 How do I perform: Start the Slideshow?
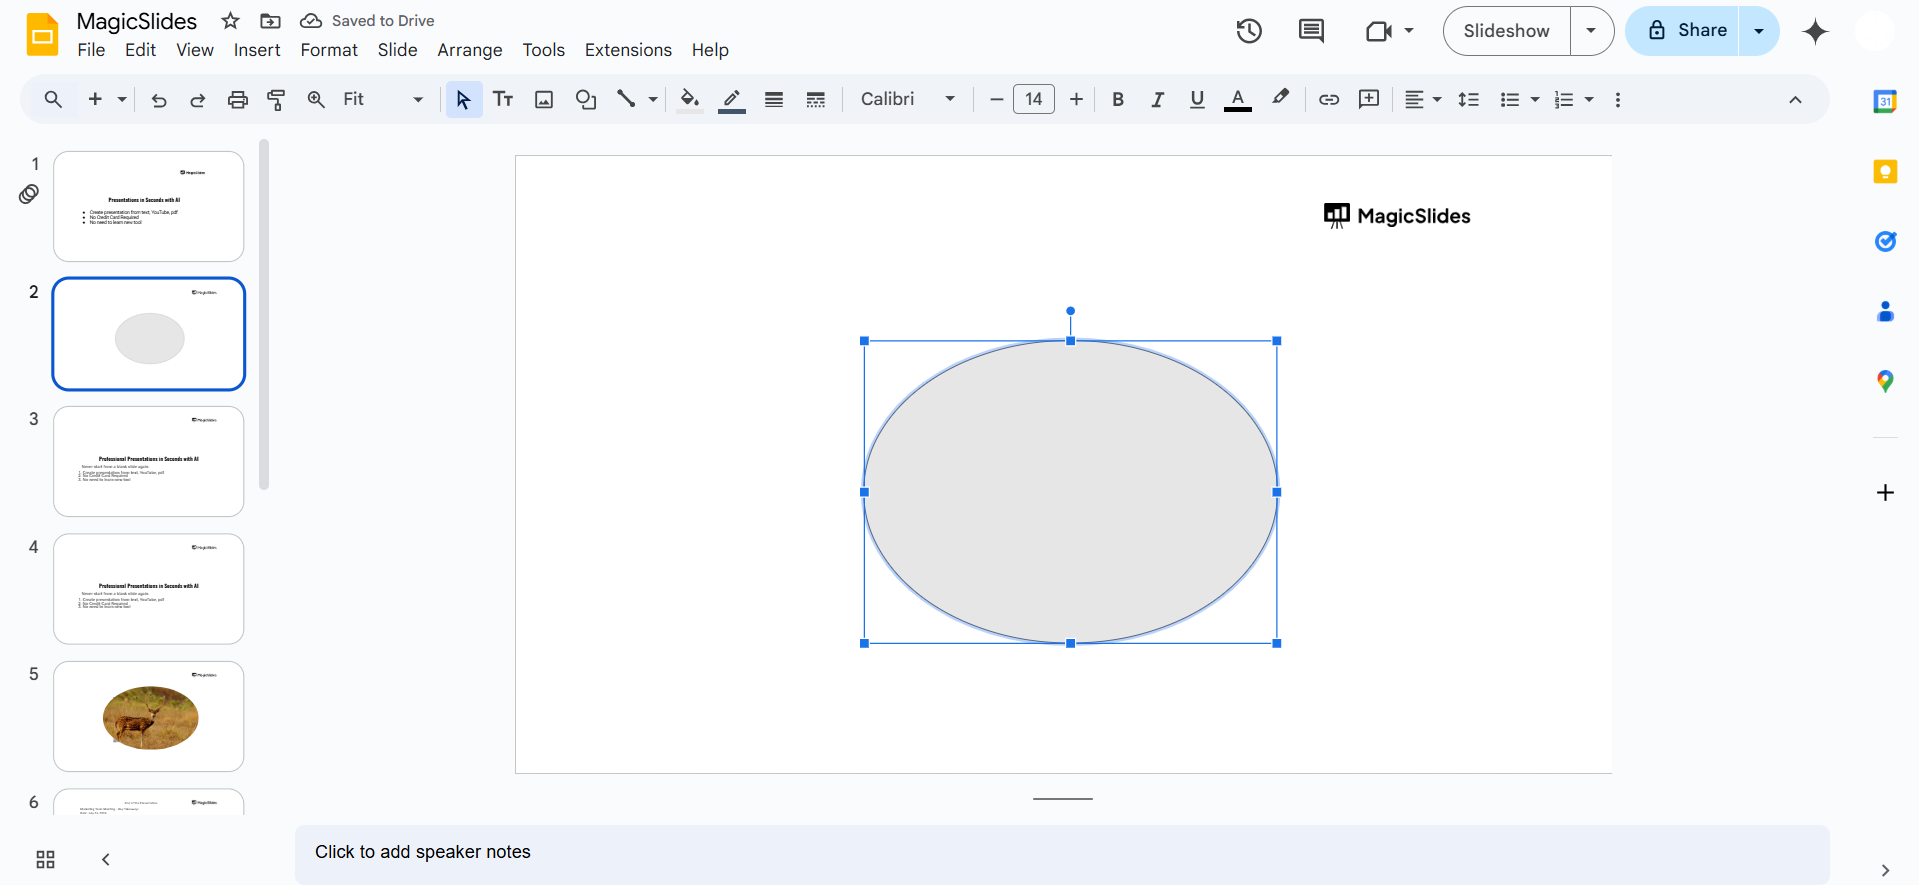(1506, 31)
